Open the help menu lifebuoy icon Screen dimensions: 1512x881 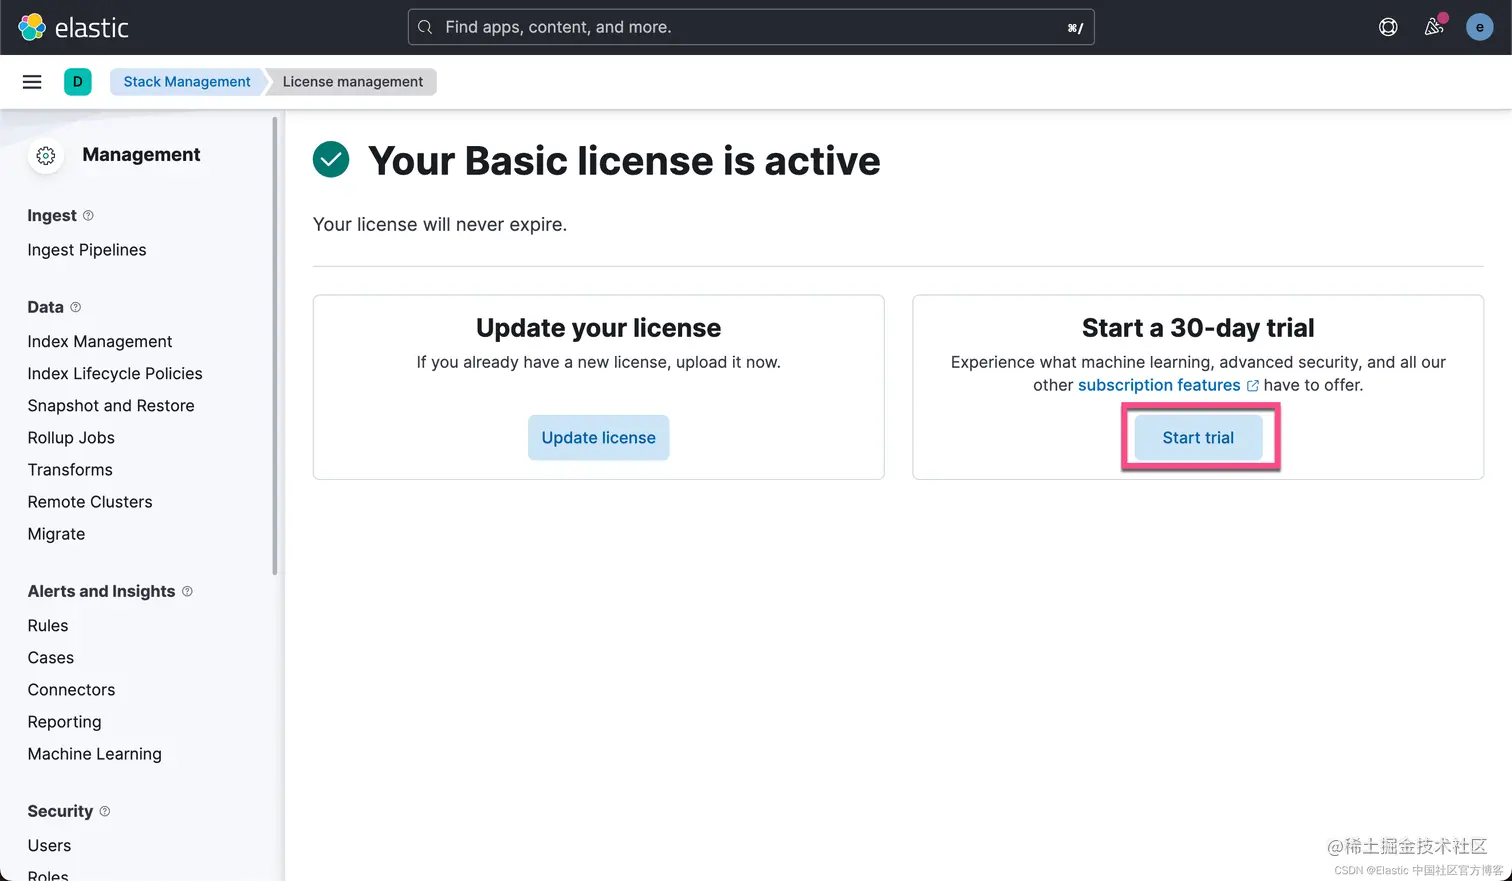pyautogui.click(x=1388, y=27)
